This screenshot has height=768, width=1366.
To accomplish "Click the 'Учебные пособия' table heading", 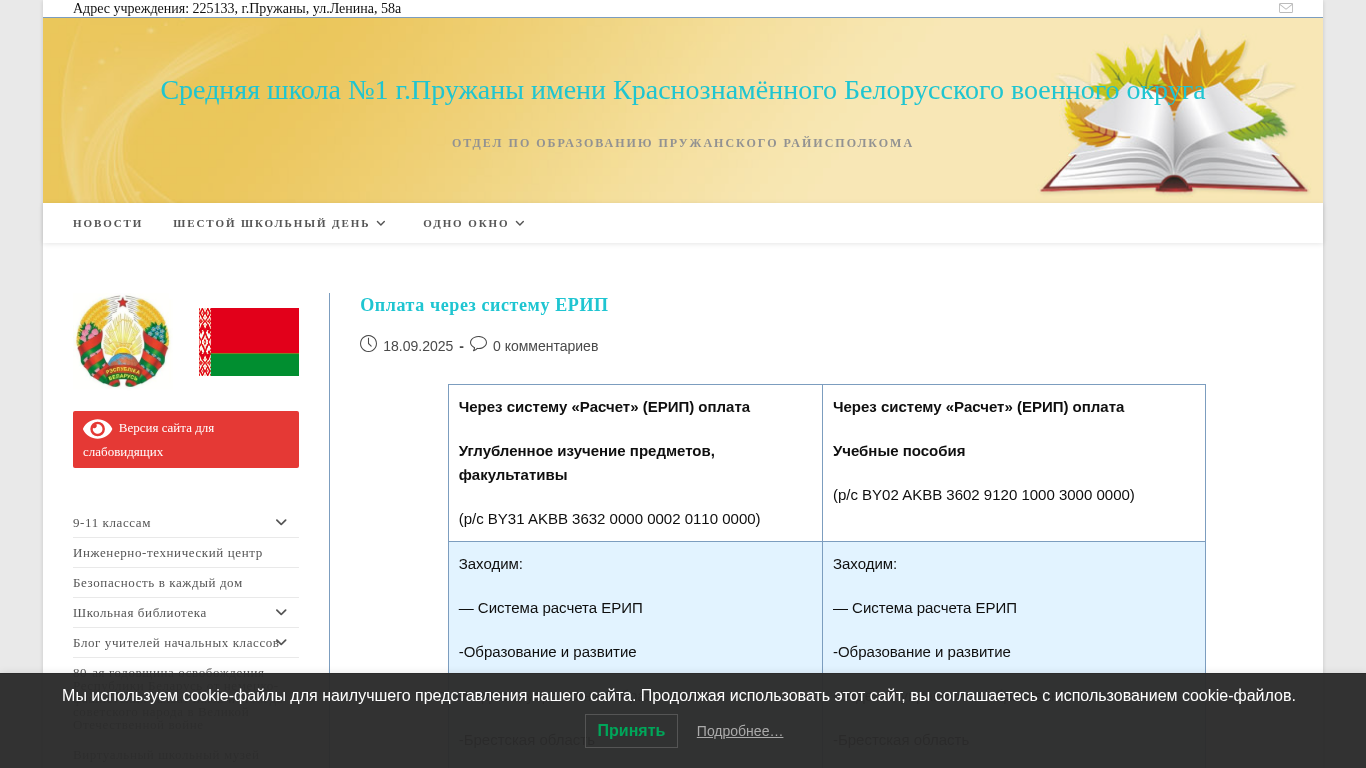I will pyautogui.click(x=899, y=451).
